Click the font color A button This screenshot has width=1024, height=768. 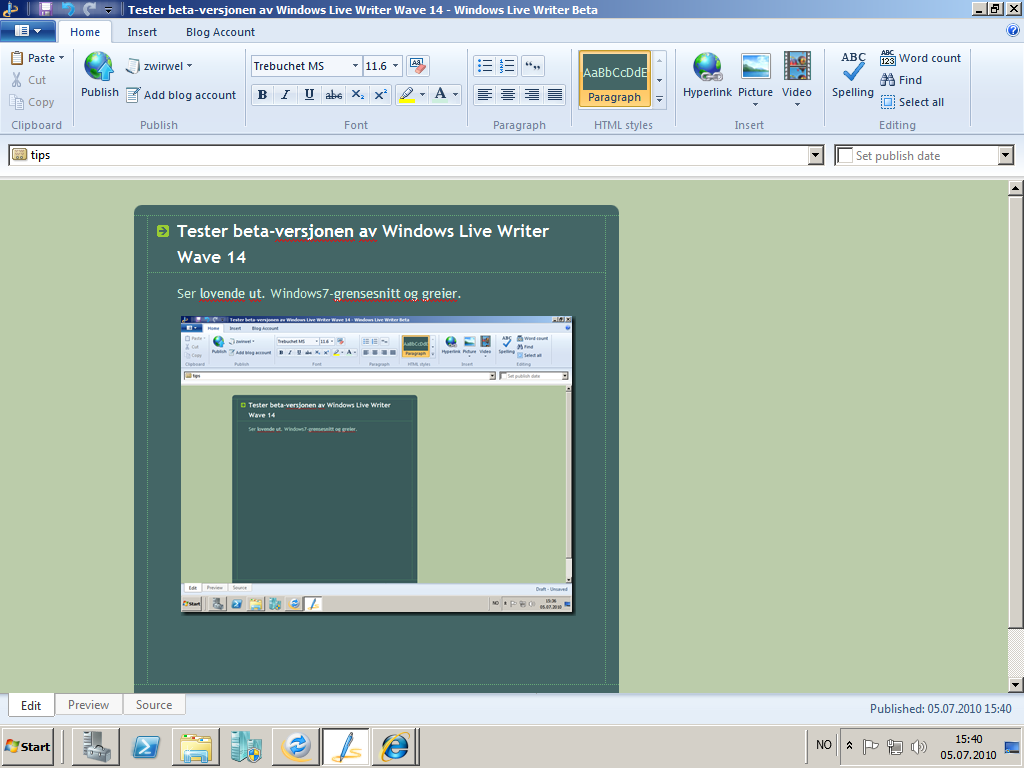pyautogui.click(x=440, y=95)
